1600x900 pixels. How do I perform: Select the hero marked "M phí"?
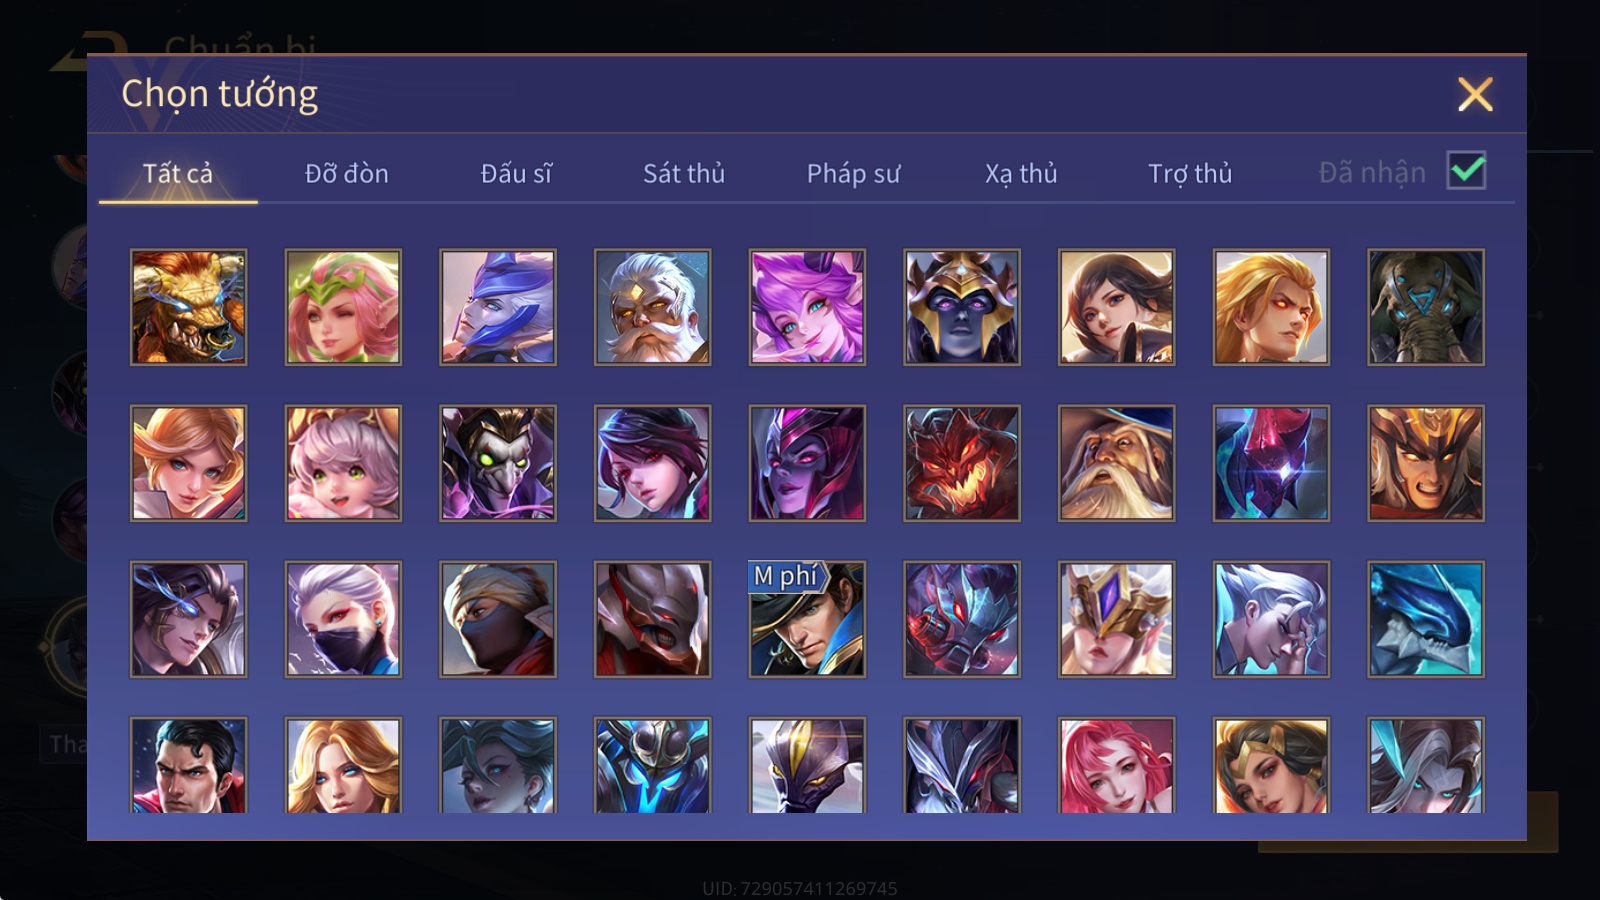[x=807, y=619]
